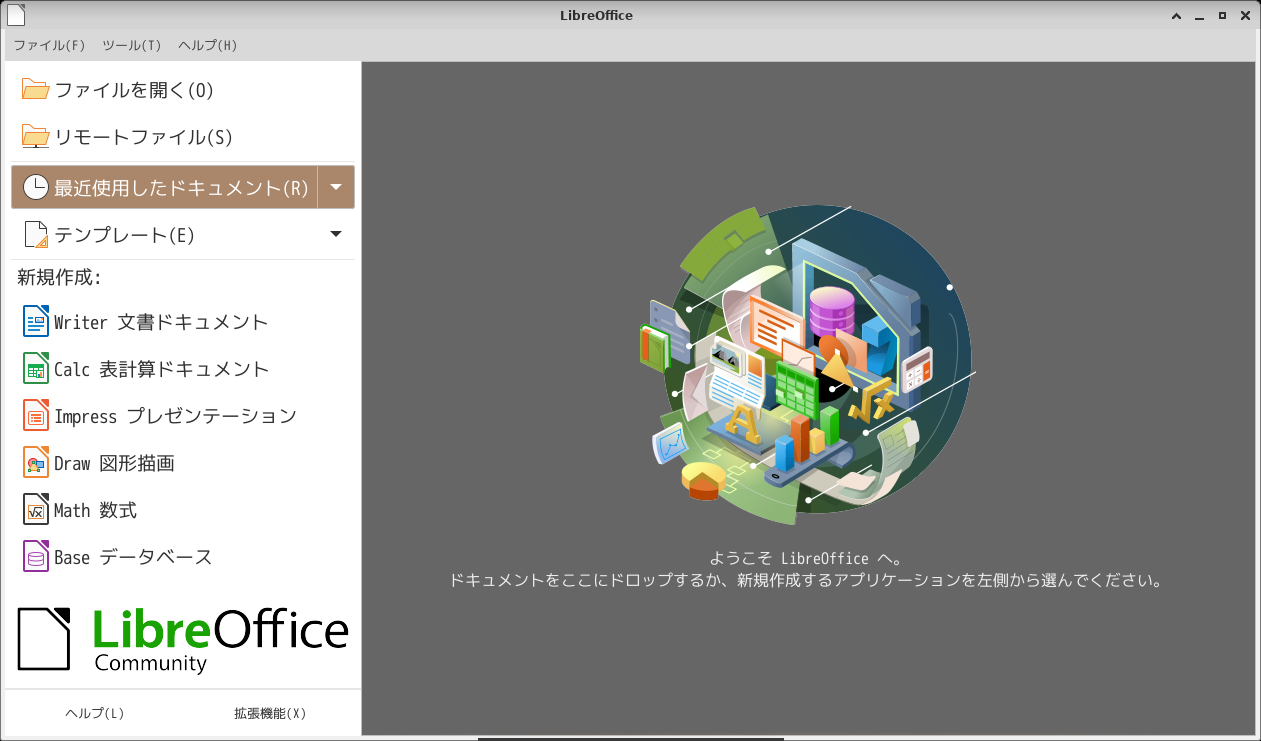The width and height of the screenshot is (1261, 741).
Task: Click the テンプレート document icon
Action: point(36,234)
